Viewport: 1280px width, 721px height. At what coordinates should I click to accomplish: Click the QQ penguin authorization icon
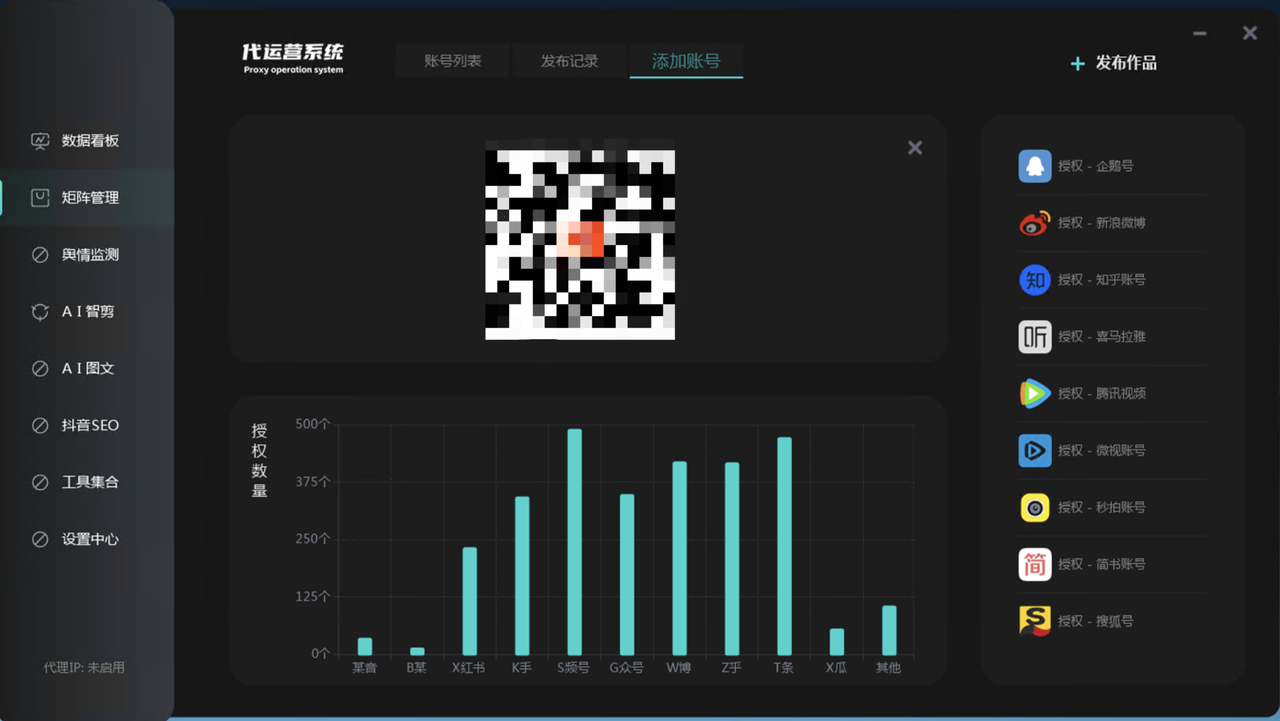[x=1035, y=166]
